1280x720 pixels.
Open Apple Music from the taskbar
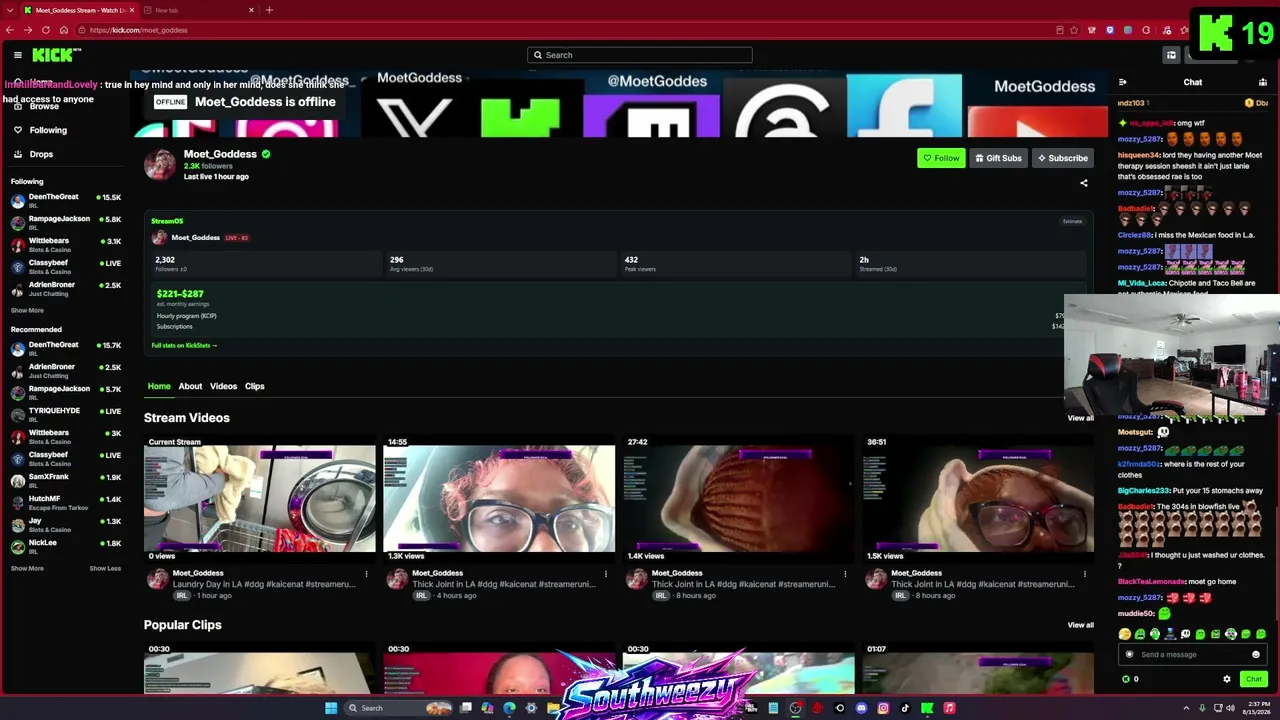tap(949, 708)
